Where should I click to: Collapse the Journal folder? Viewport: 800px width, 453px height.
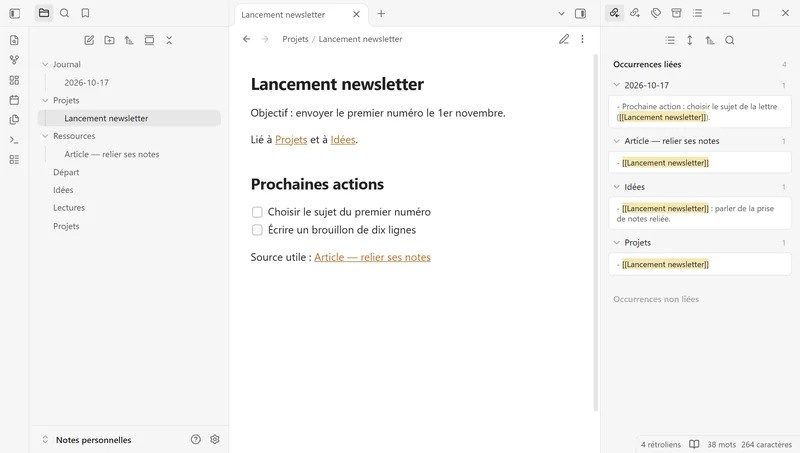tap(45, 64)
